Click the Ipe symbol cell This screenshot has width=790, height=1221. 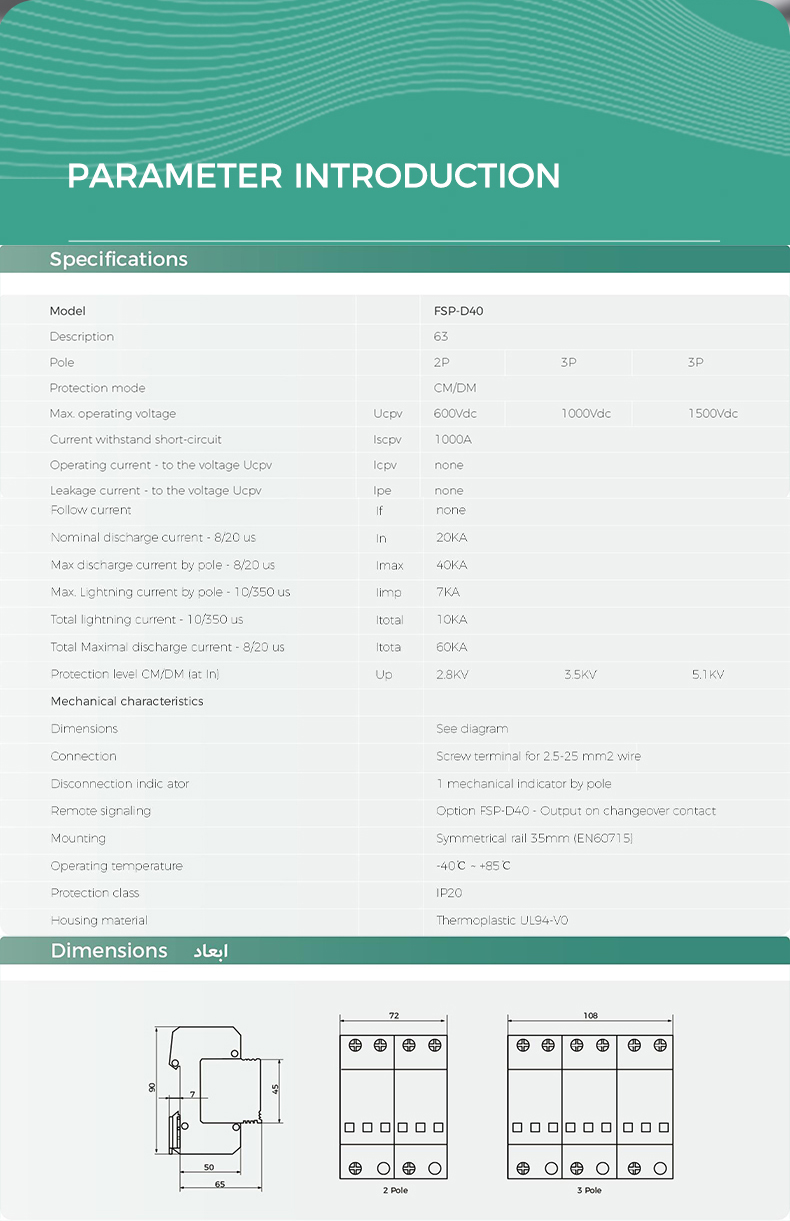point(382,491)
